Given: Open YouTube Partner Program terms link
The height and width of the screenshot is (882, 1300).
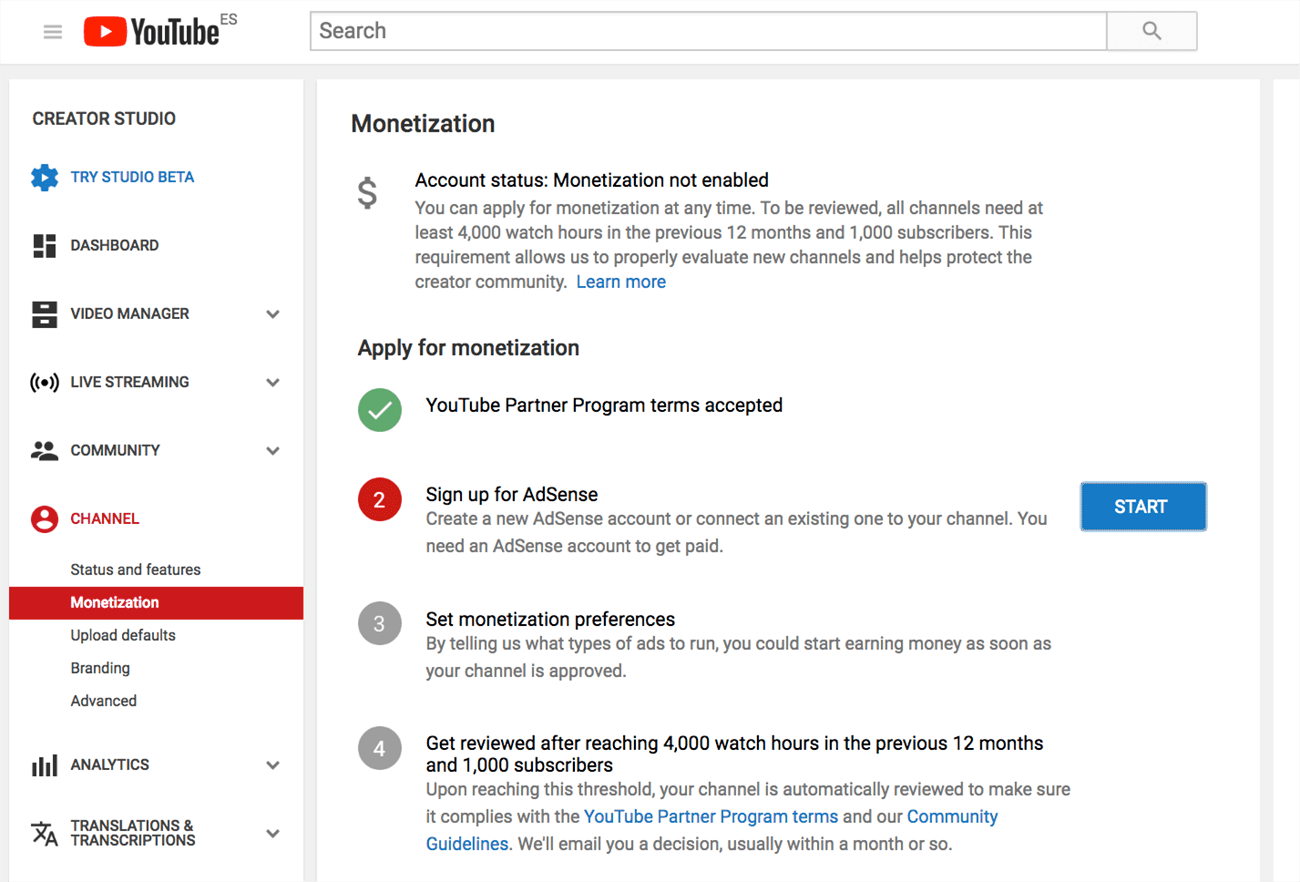Looking at the screenshot, I should tap(711, 817).
